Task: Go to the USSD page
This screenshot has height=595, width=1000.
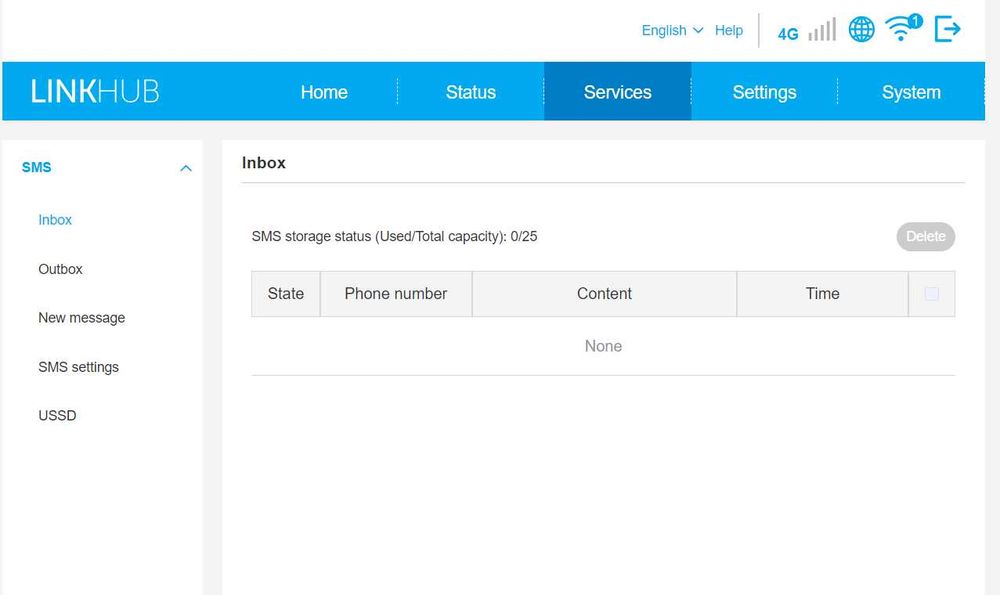Action: 57,415
